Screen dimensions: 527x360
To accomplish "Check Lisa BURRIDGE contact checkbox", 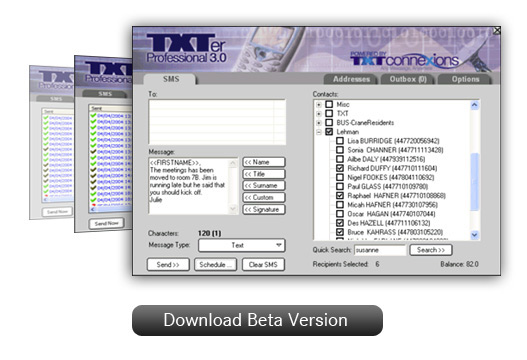I will pos(340,141).
